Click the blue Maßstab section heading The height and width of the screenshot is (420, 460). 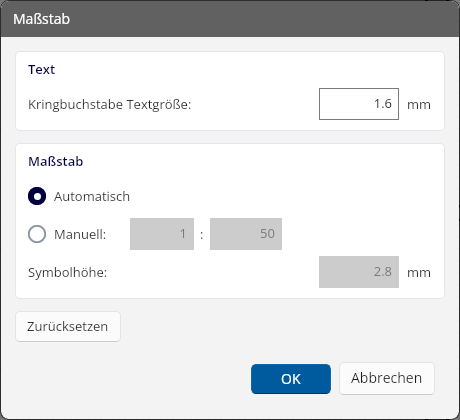coord(56,161)
